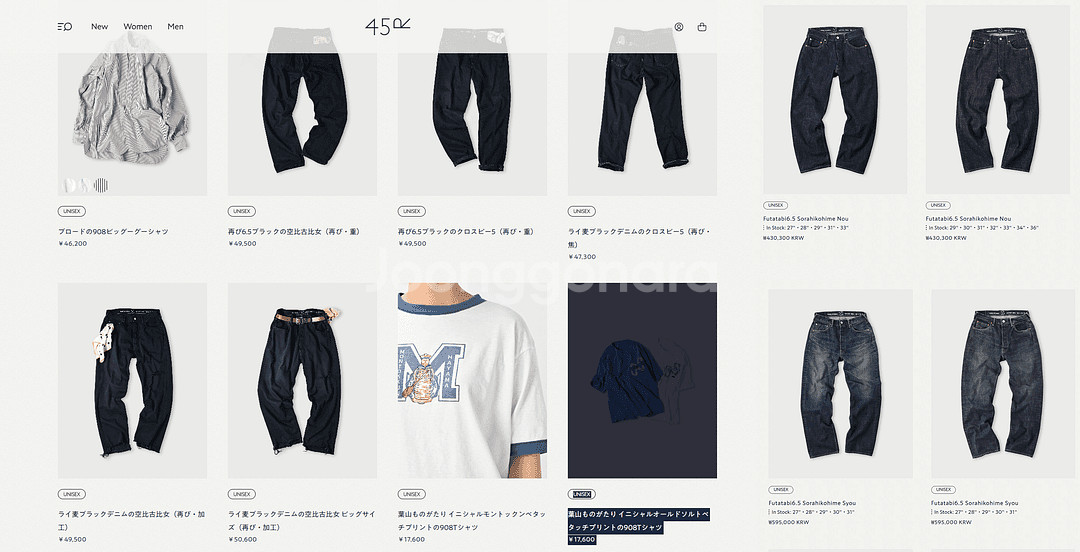Select the striped swatch on big gauge shirt
Screen dimensions: 1080x552
click(101, 185)
